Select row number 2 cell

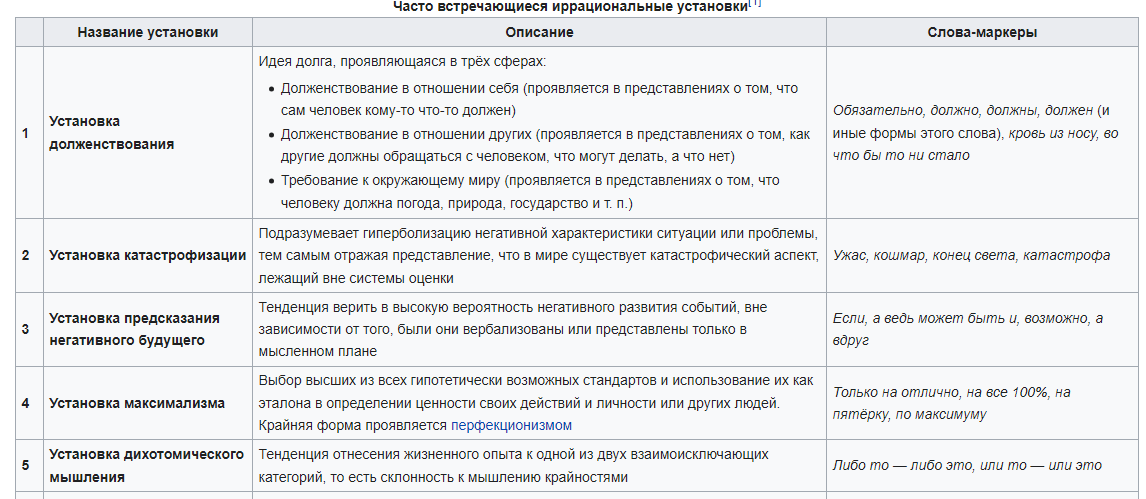point(25,255)
